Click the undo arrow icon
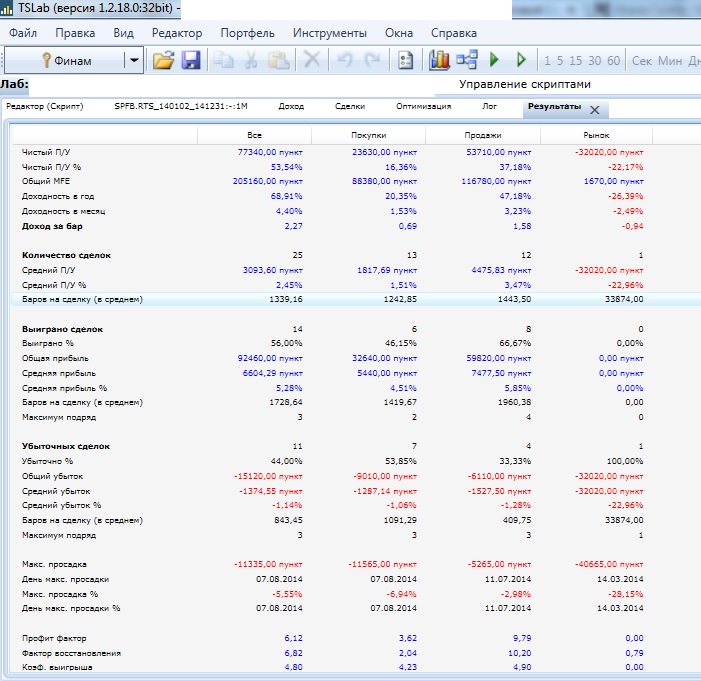 tap(345, 60)
